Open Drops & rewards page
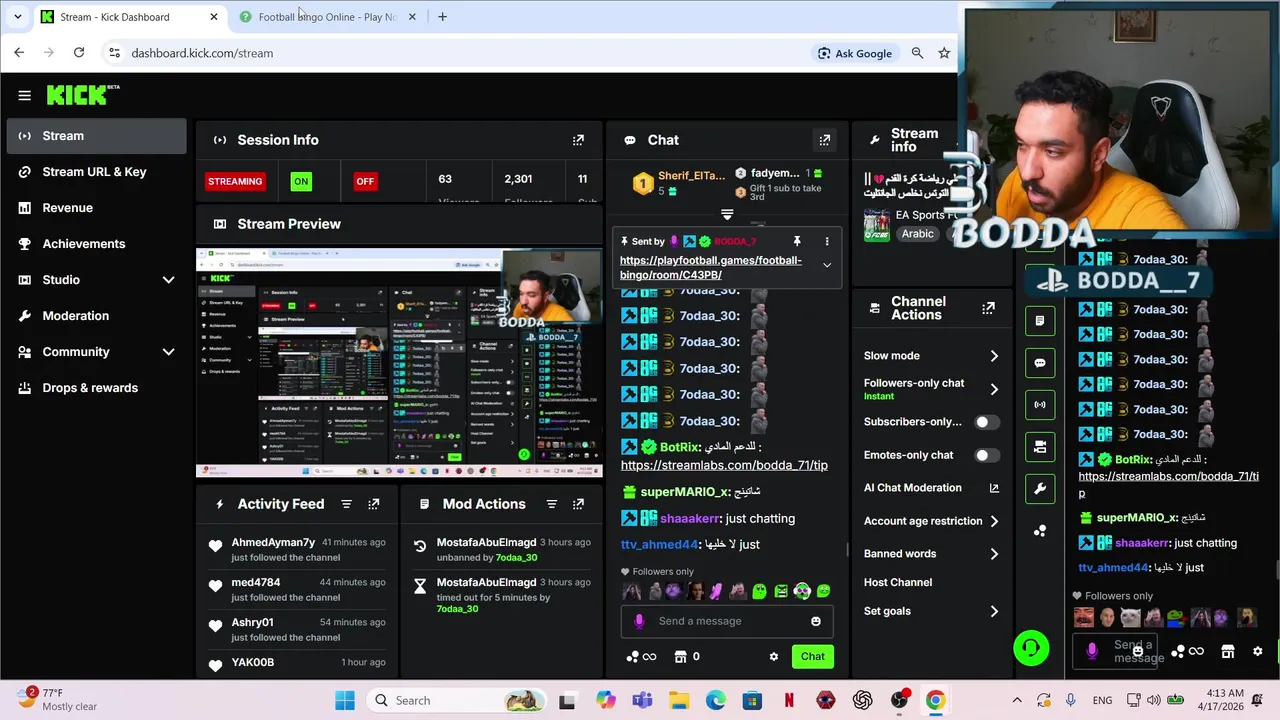The image size is (1280, 720). click(96, 388)
